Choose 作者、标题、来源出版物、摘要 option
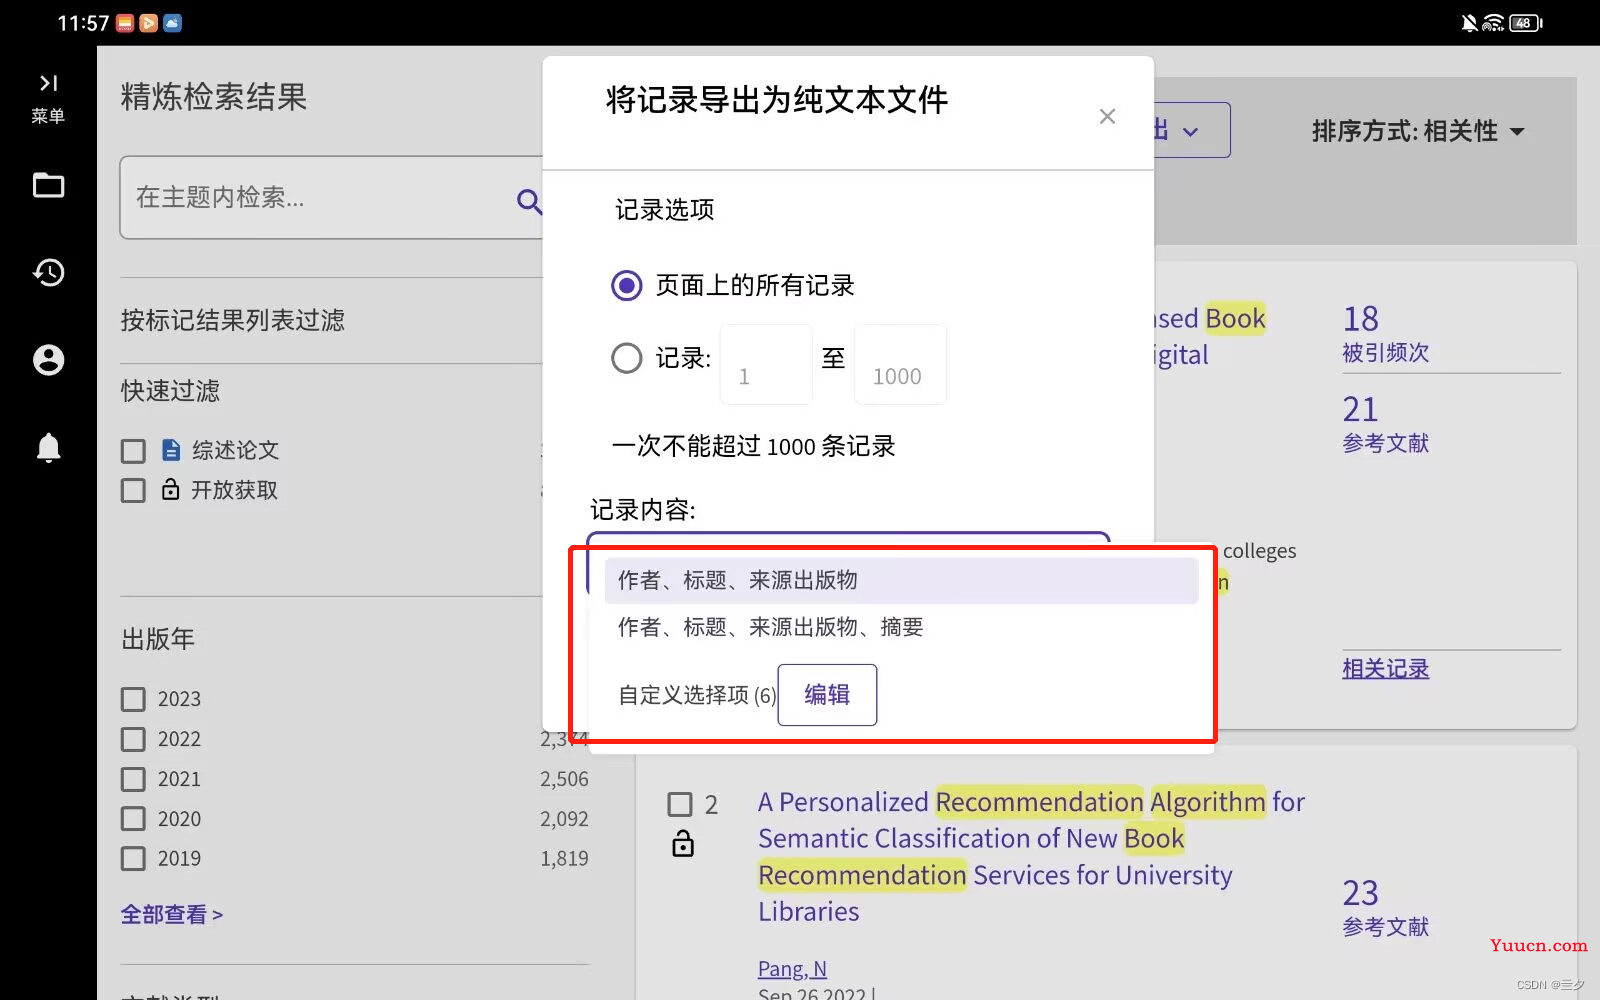Image resolution: width=1600 pixels, height=1000 pixels. pos(901,627)
